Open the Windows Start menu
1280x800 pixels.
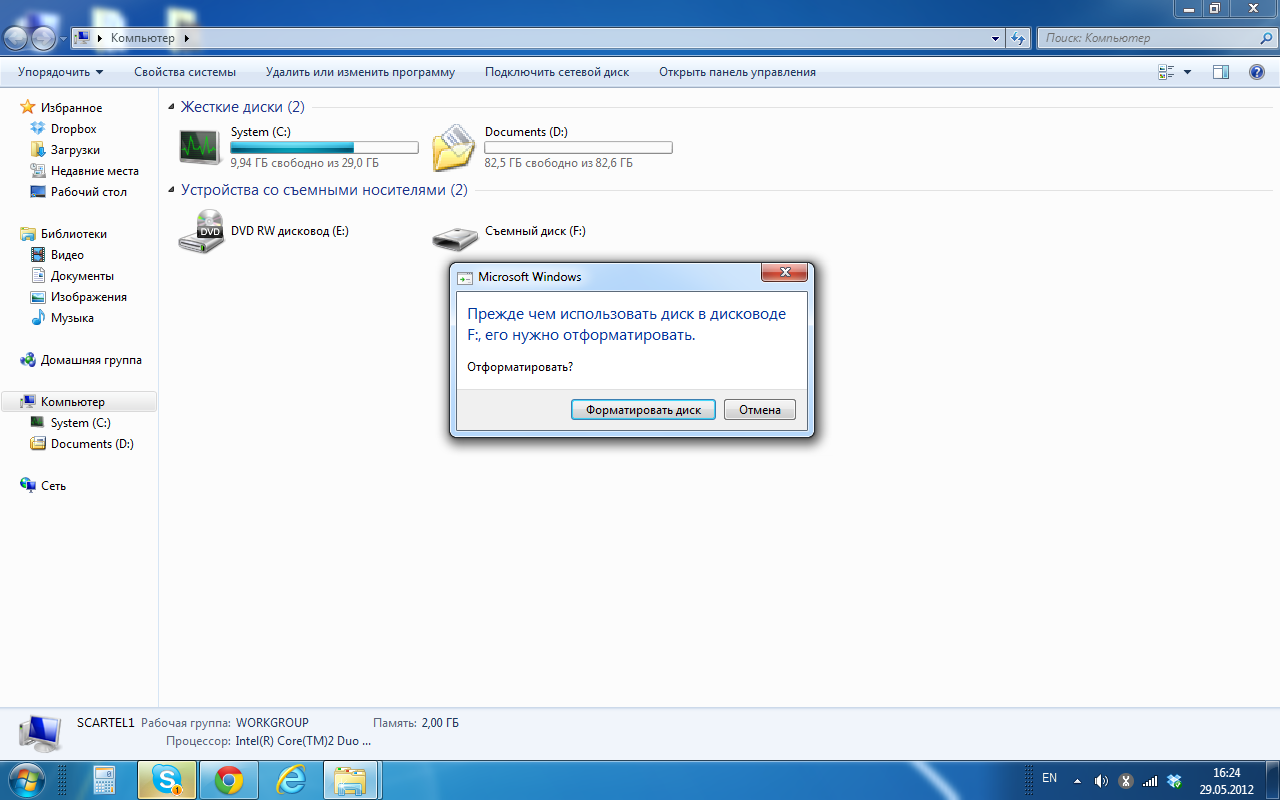coord(25,779)
